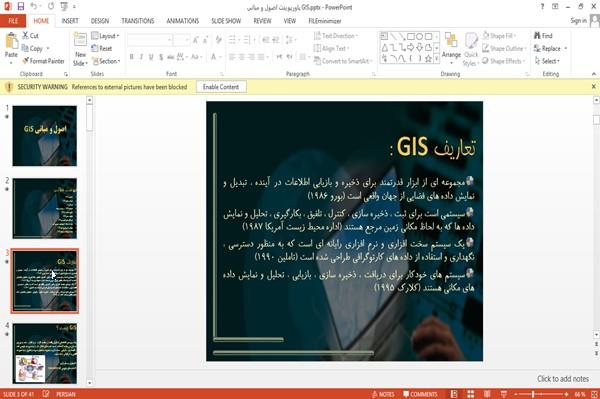Click Convert to SmartArt

pos(343,61)
